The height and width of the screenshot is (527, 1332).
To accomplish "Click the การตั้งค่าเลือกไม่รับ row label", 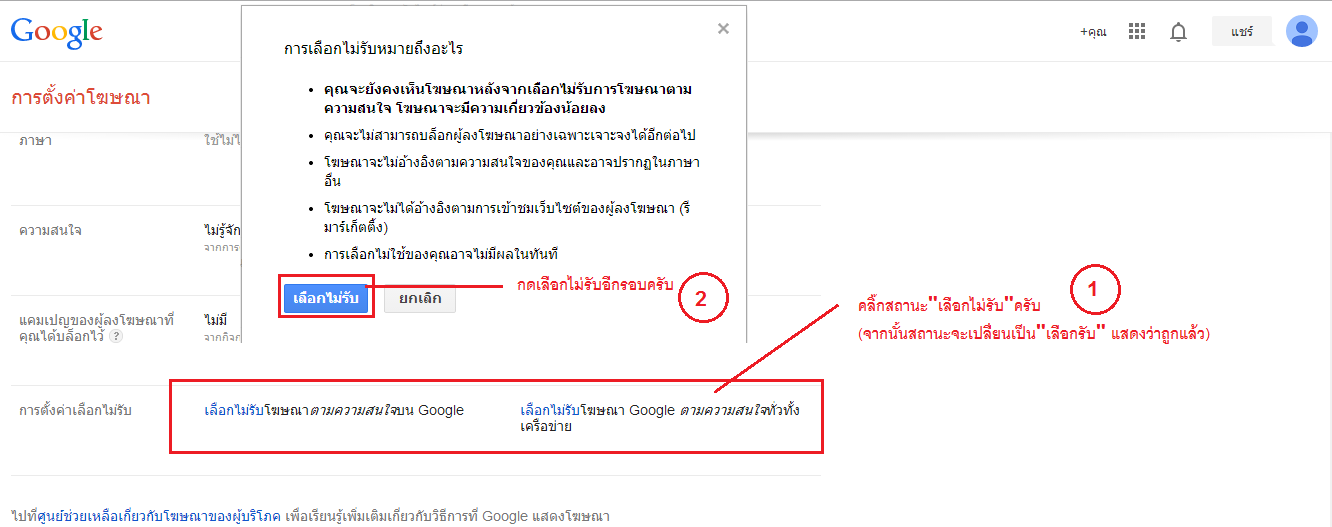I will [x=76, y=410].
